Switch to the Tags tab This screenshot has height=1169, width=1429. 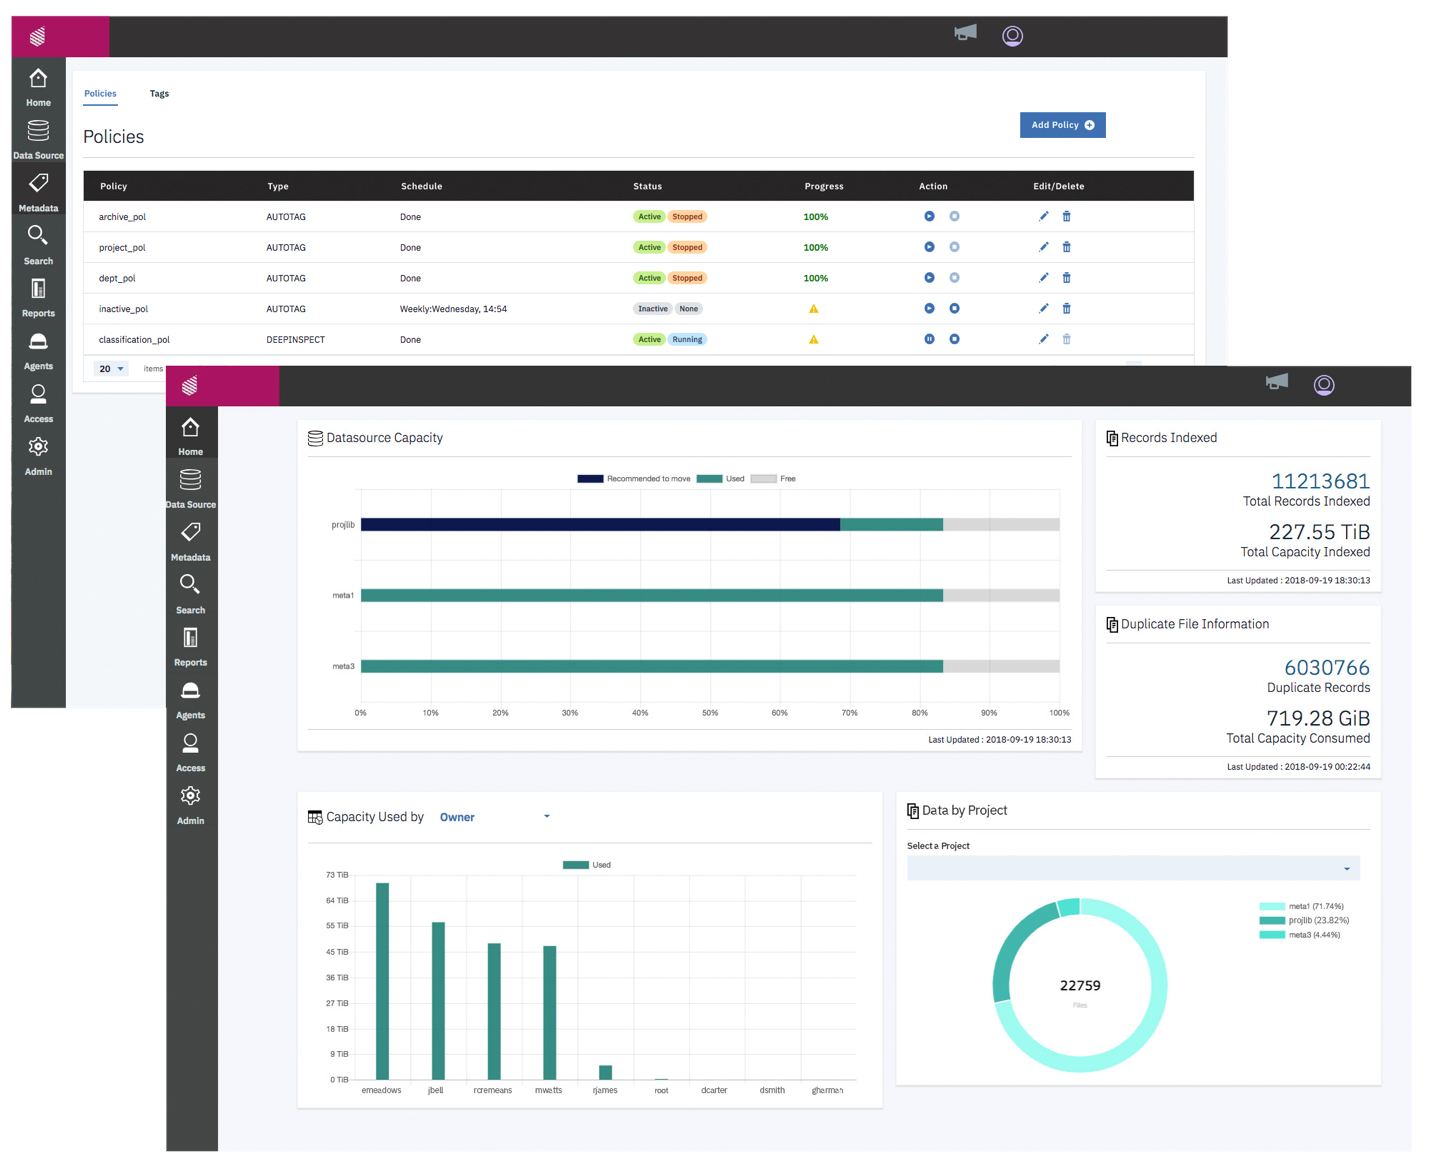(159, 94)
